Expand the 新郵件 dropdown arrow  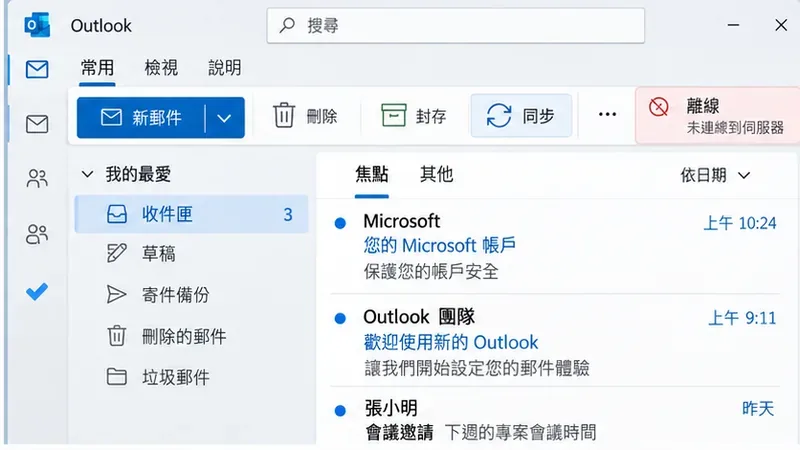coord(224,118)
